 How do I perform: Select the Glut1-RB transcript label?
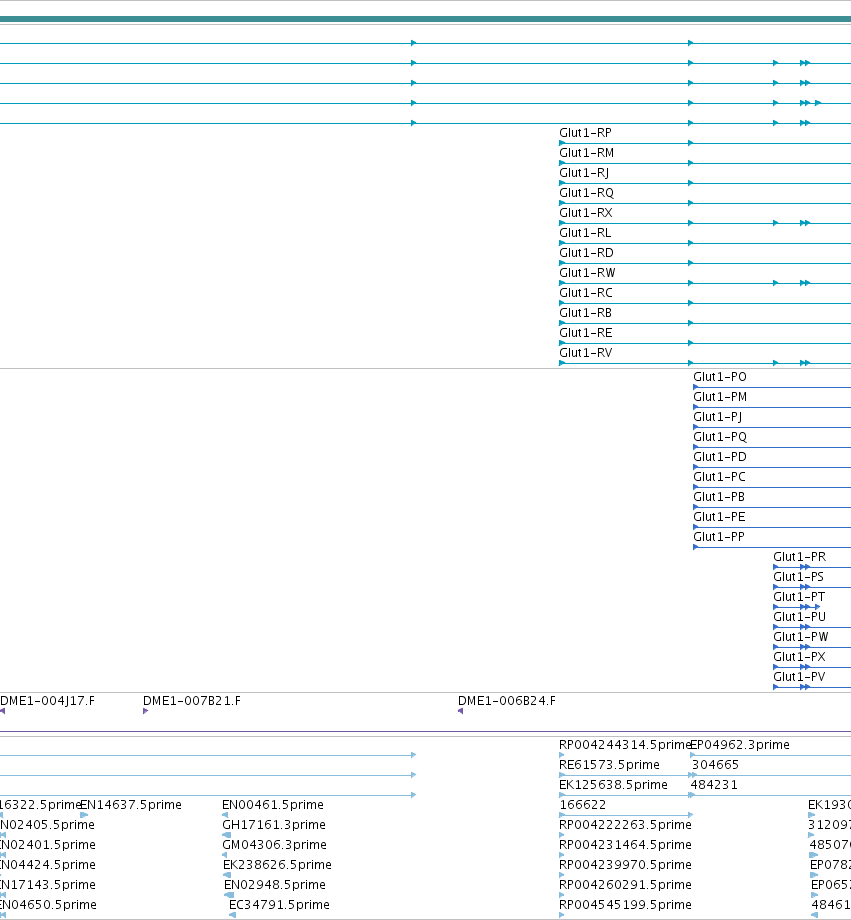[x=585, y=313]
